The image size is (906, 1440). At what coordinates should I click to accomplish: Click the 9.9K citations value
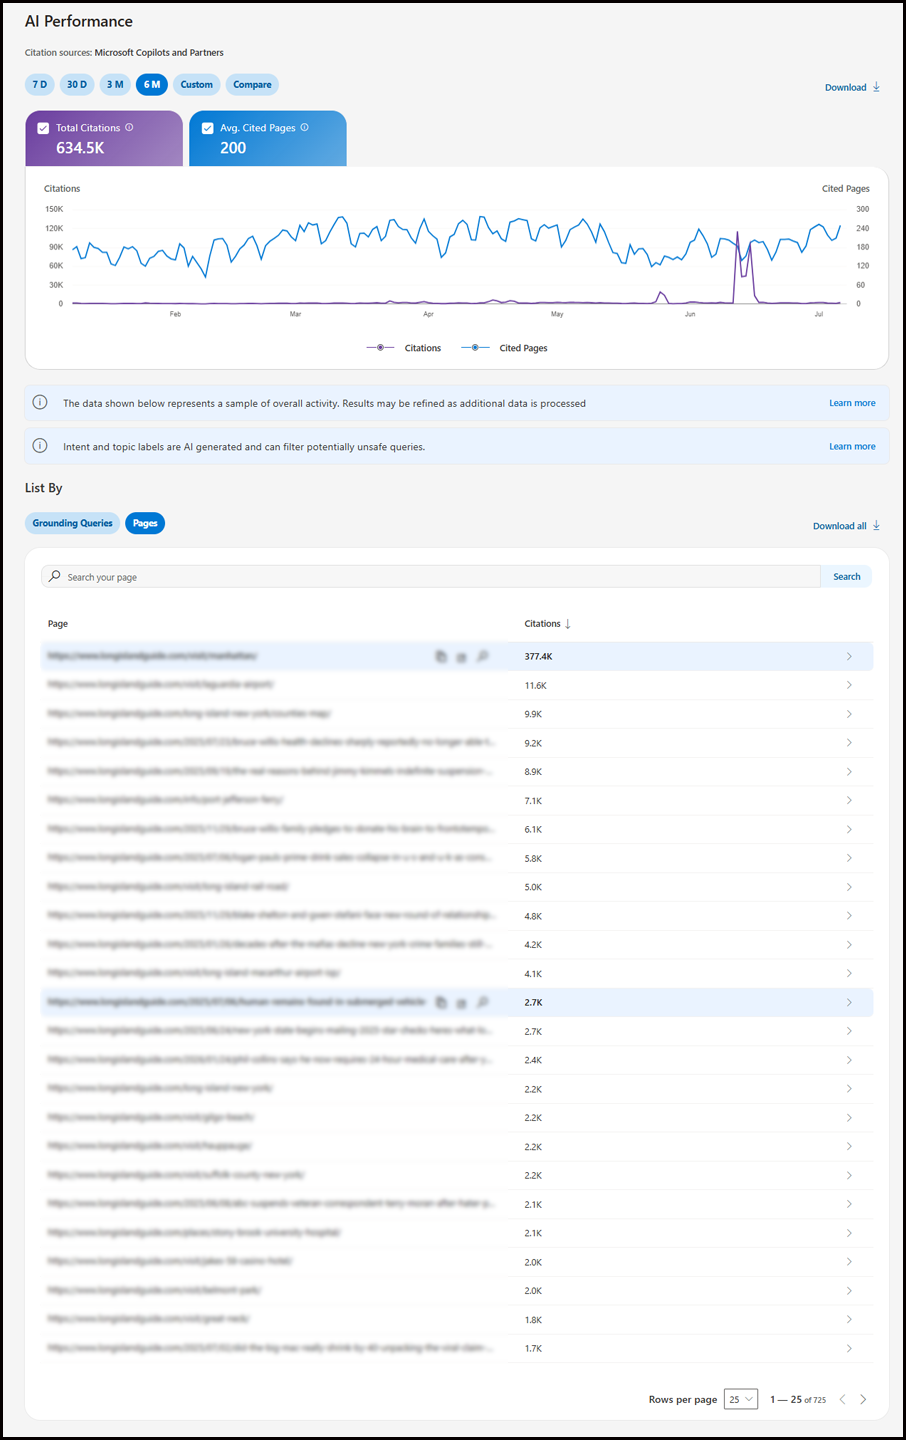tap(533, 714)
